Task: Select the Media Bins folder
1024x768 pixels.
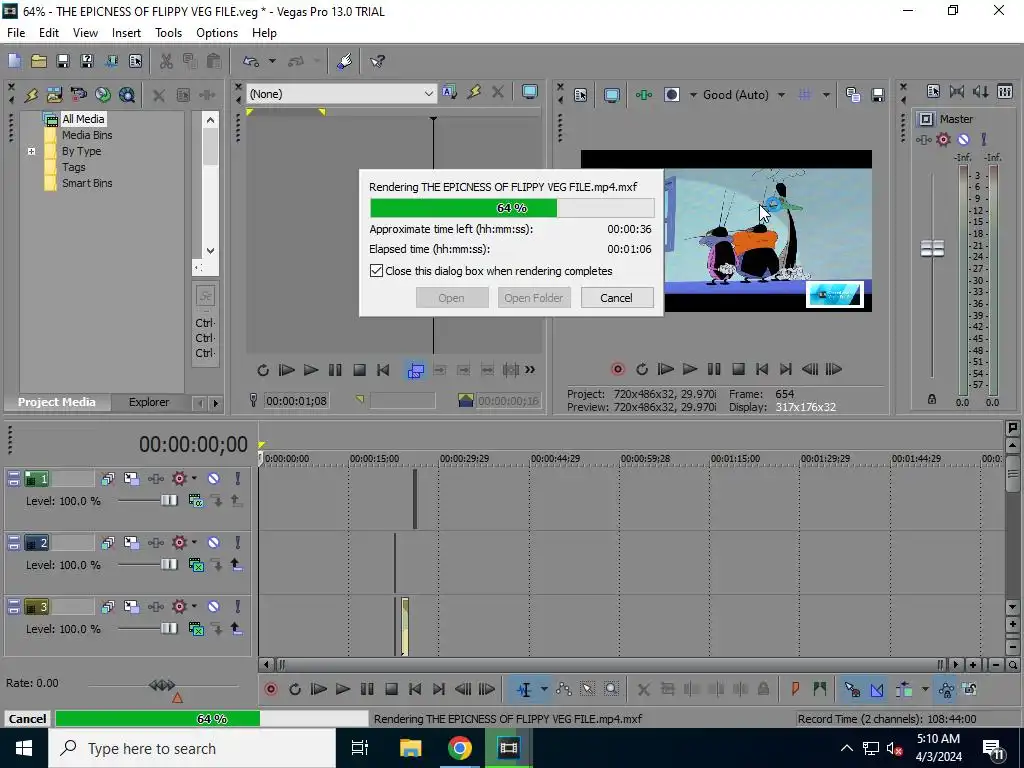Action: 87,135
